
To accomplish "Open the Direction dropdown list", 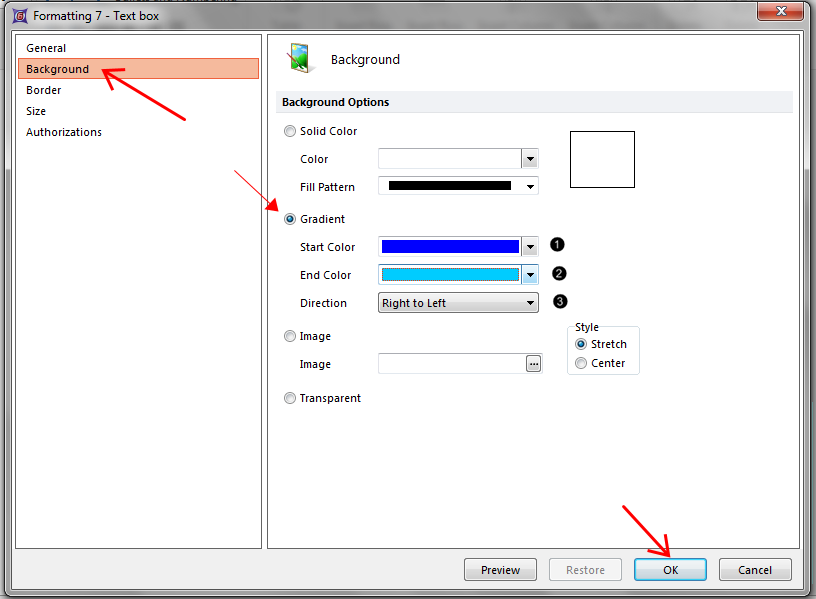I will point(530,303).
